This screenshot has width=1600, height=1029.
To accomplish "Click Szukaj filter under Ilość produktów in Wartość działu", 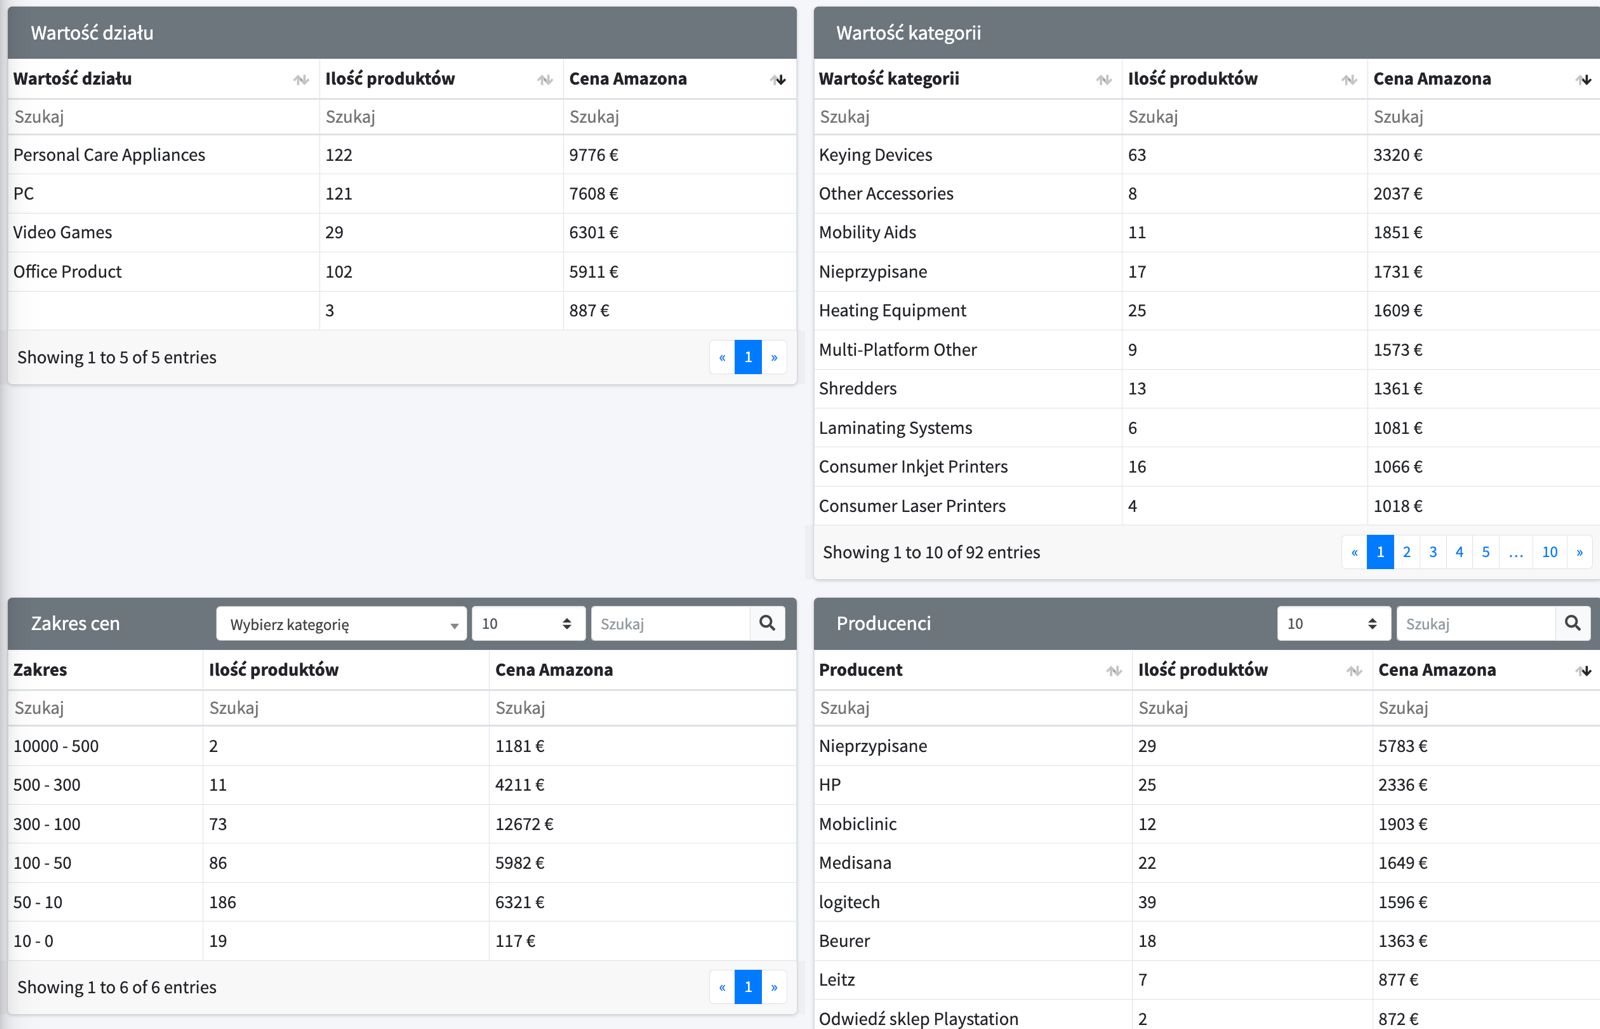I will click(x=441, y=117).
